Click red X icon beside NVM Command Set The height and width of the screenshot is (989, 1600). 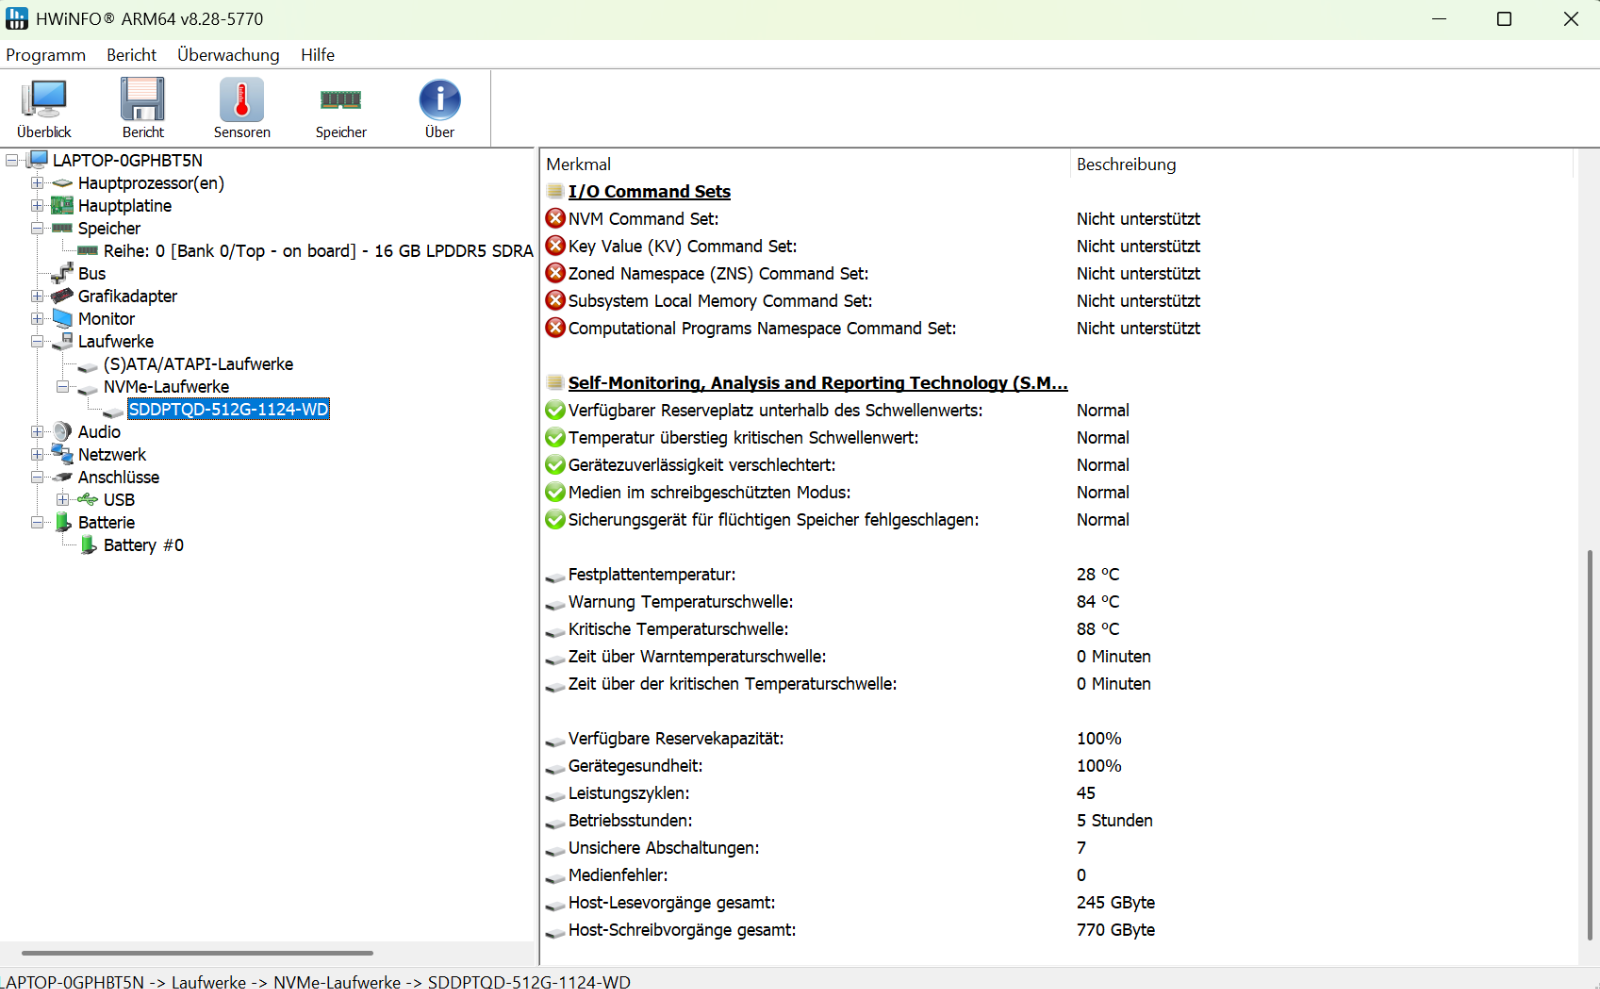pyautogui.click(x=556, y=218)
